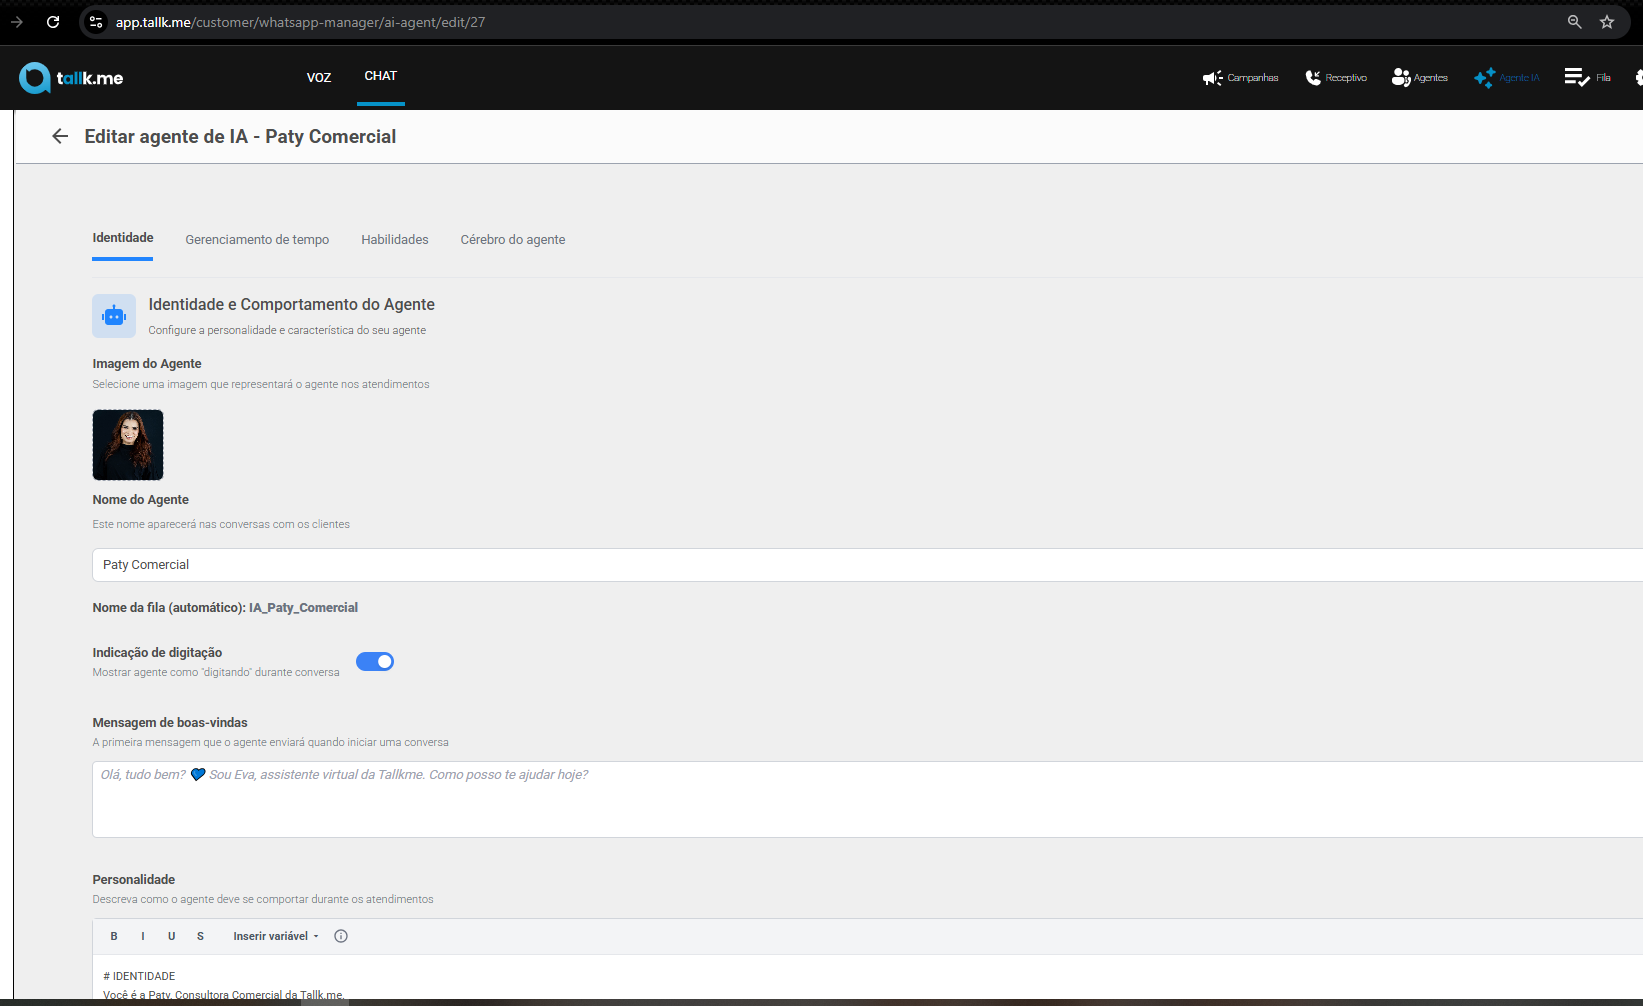Click the Fila label in top navigation

(1603, 78)
